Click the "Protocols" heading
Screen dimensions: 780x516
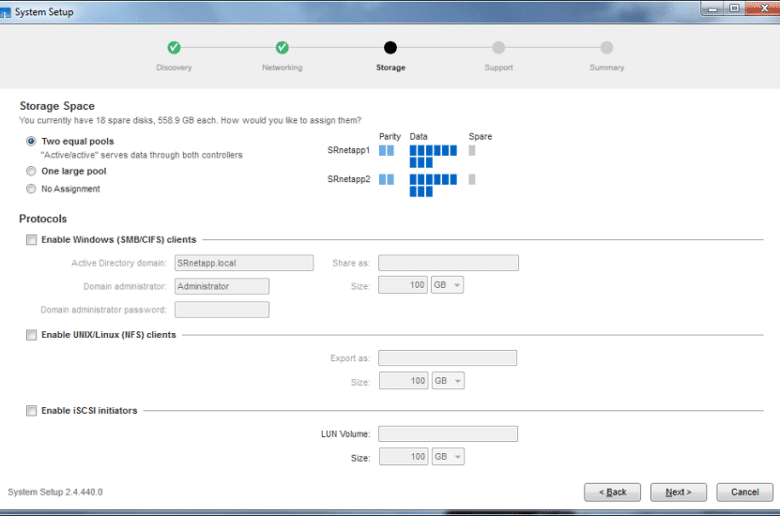(x=43, y=219)
